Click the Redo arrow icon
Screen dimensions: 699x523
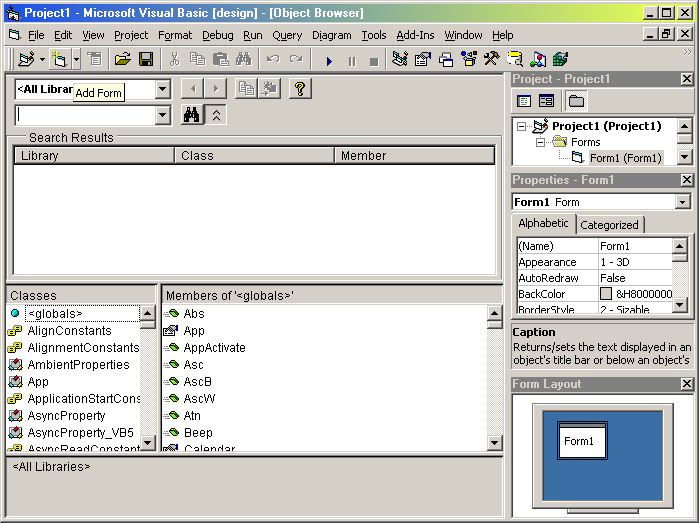coord(296,59)
